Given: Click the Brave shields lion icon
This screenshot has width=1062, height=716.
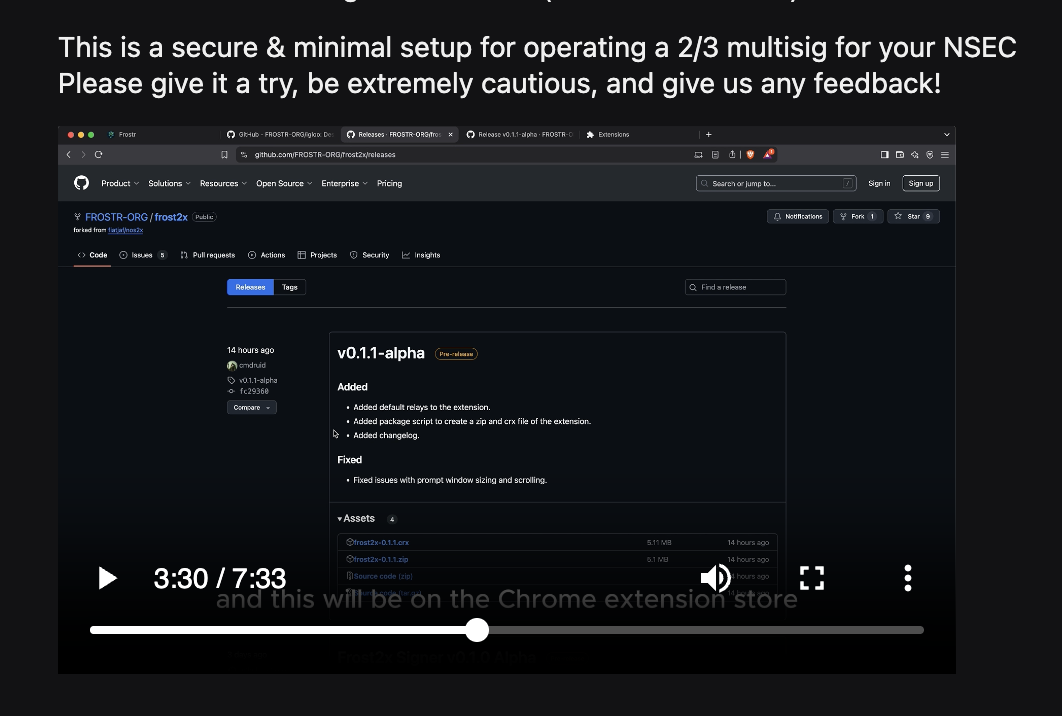Looking at the screenshot, I should pyautogui.click(x=750, y=154).
